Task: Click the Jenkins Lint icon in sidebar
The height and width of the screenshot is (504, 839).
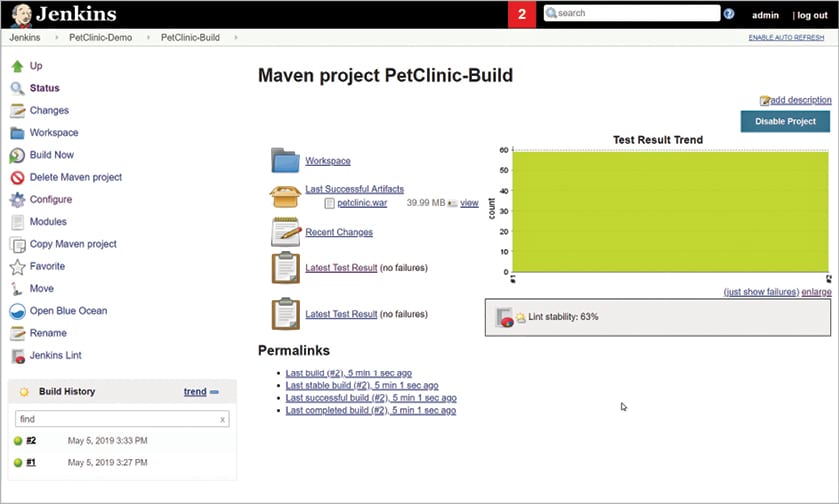Action: tap(18, 356)
